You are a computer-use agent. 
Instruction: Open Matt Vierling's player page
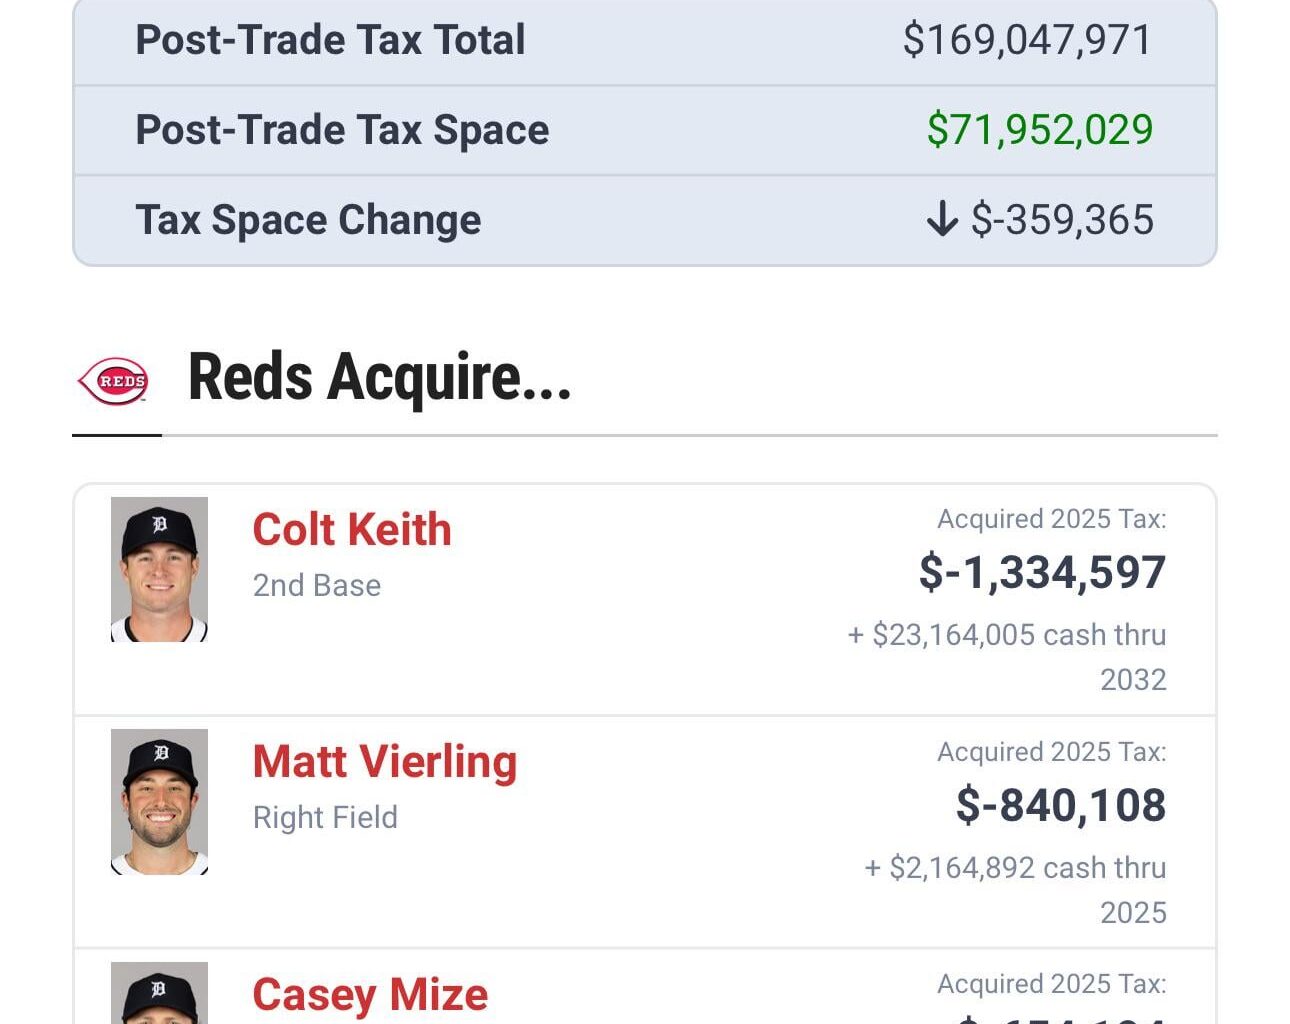[384, 761]
